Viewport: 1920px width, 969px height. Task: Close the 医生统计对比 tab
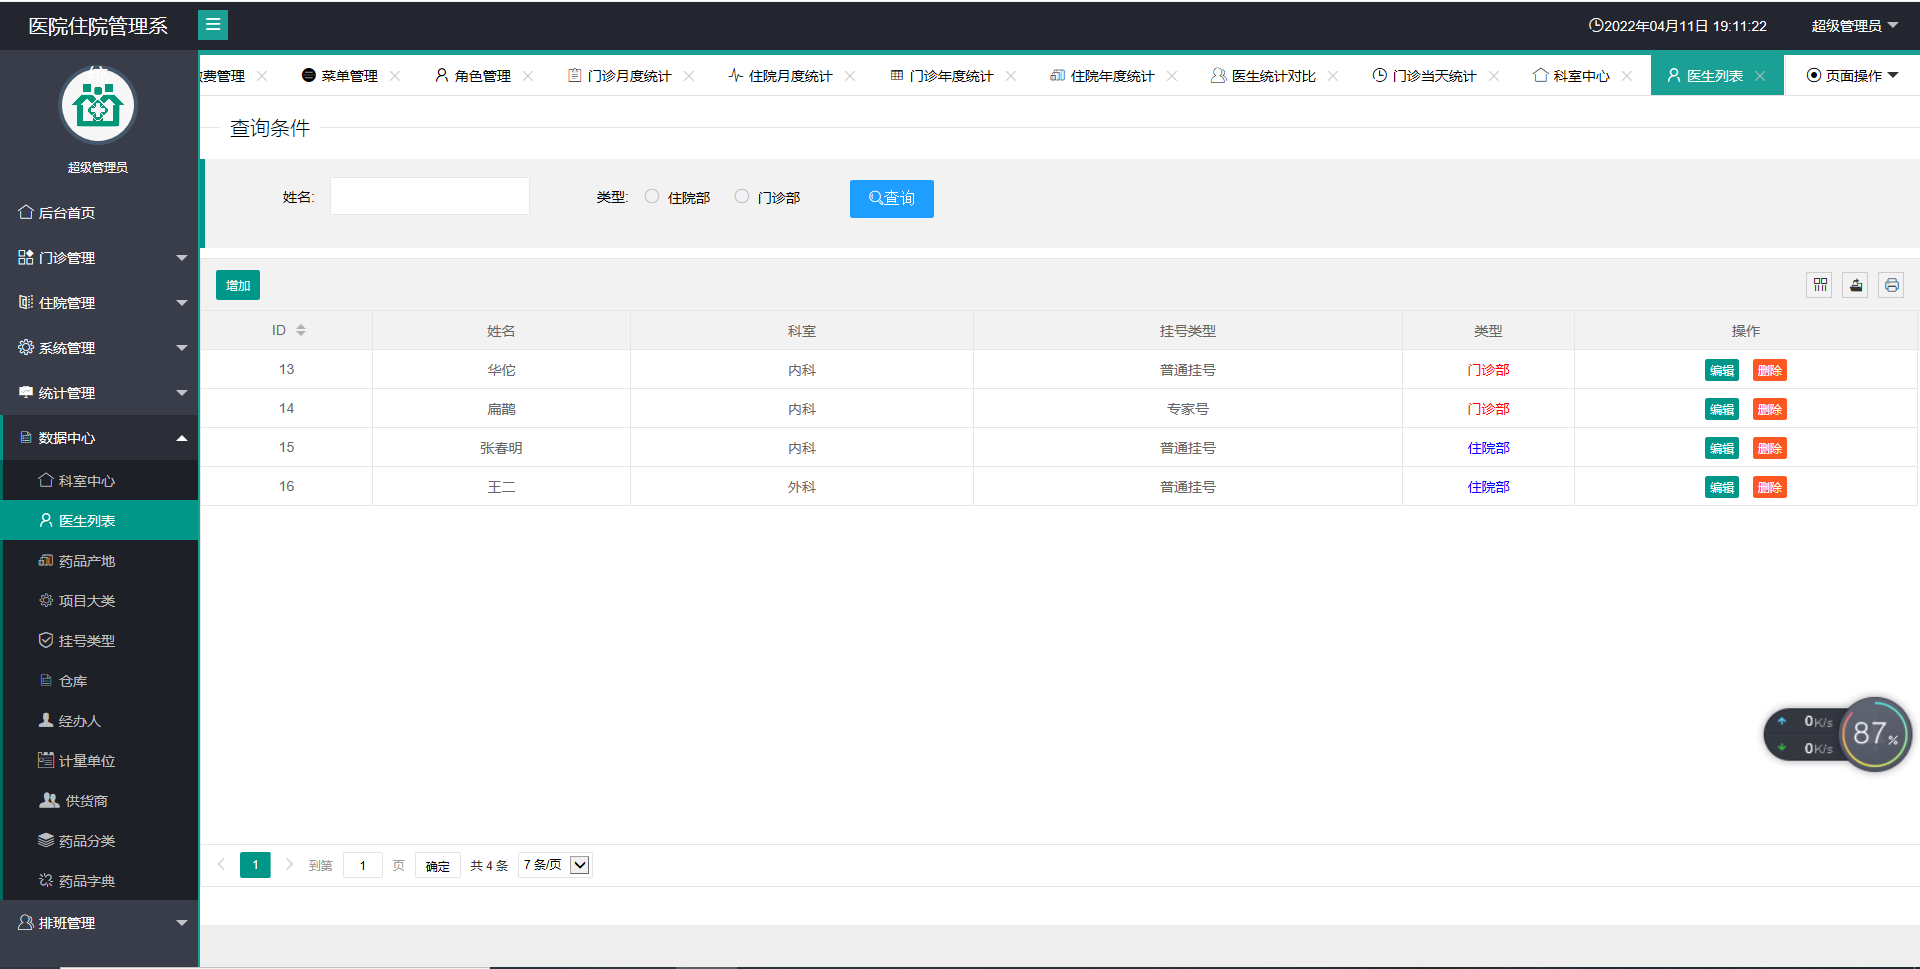pos(1333,76)
